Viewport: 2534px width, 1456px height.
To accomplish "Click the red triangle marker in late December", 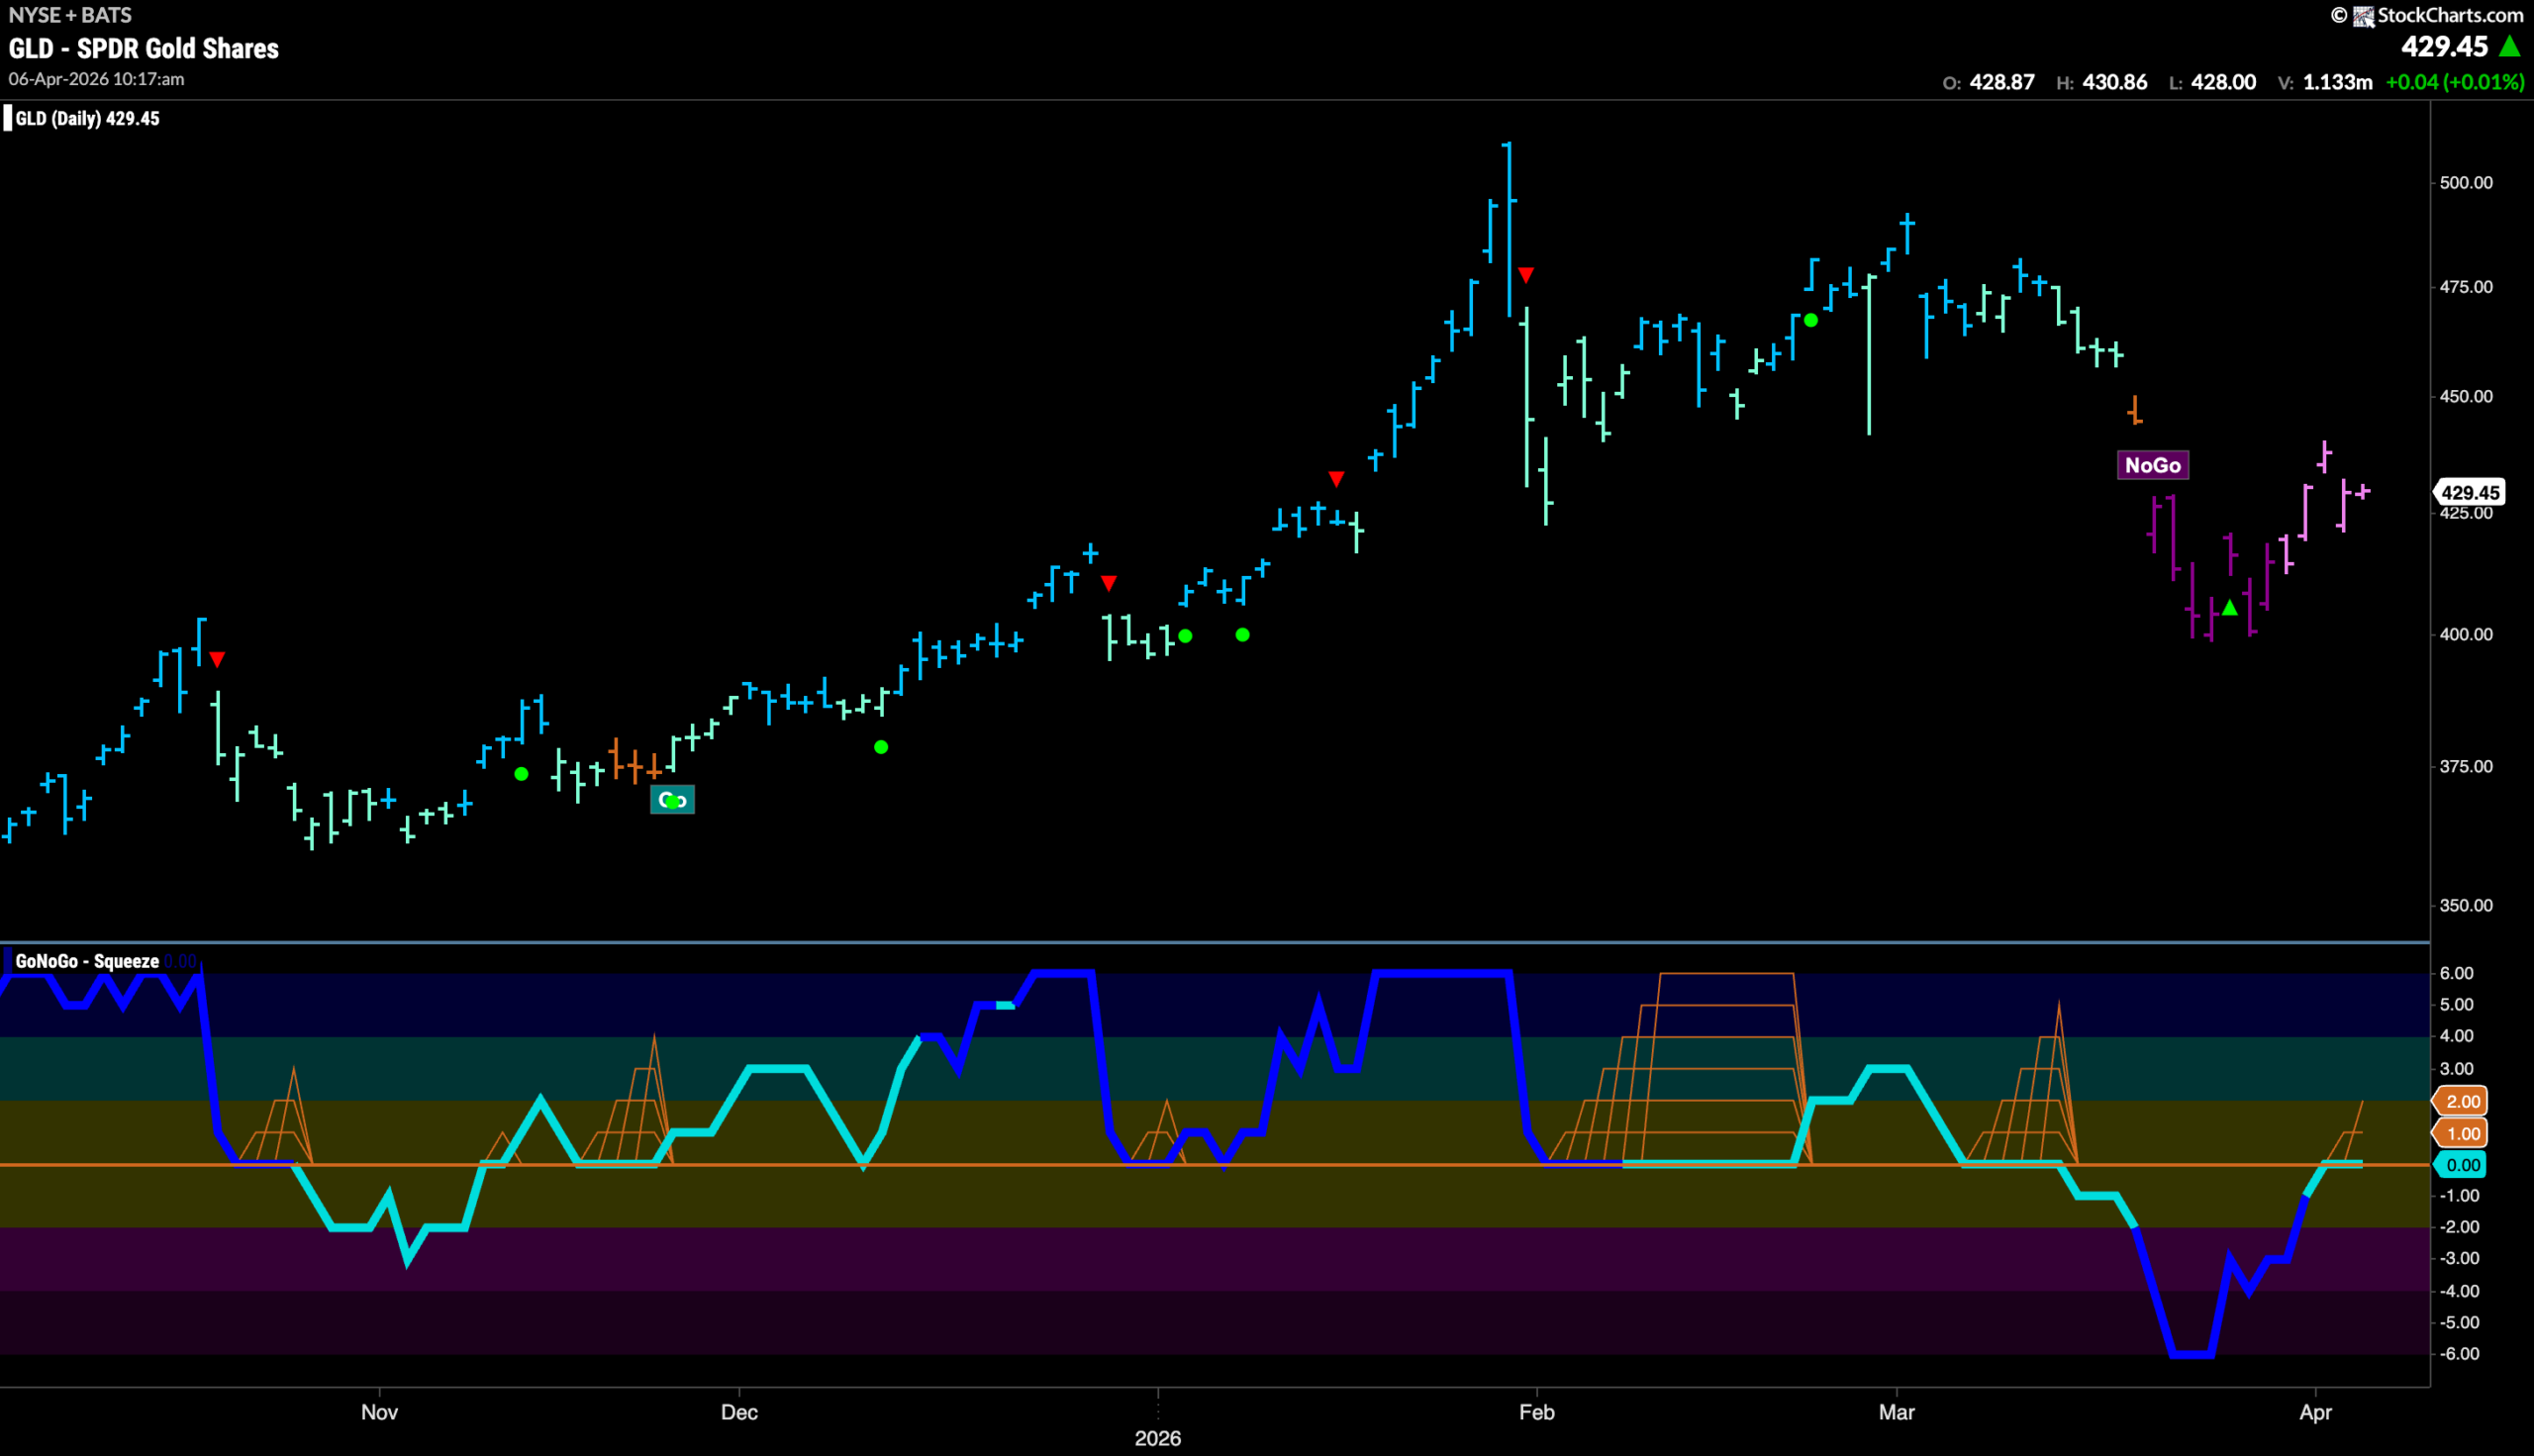I will [1108, 583].
